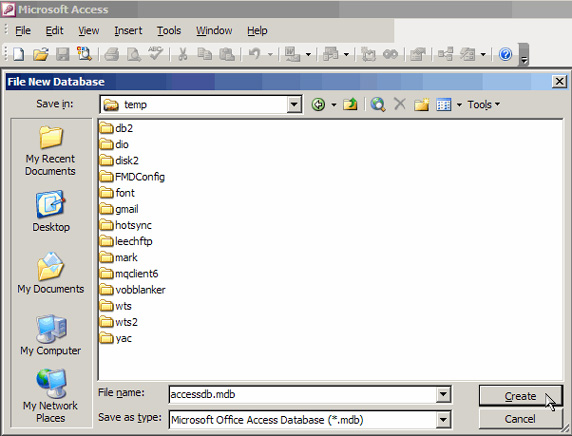Select the leechftp folder
The width and height of the screenshot is (572, 436).
coord(126,241)
